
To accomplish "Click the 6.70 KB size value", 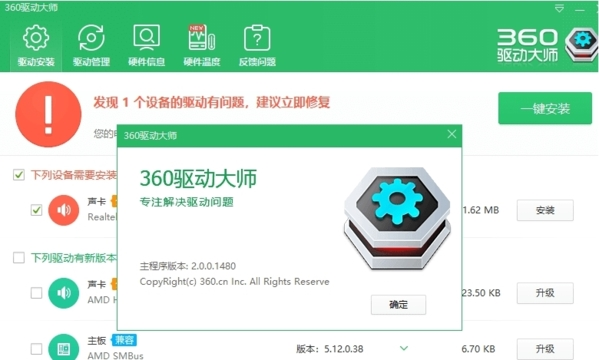I will click(x=478, y=349).
